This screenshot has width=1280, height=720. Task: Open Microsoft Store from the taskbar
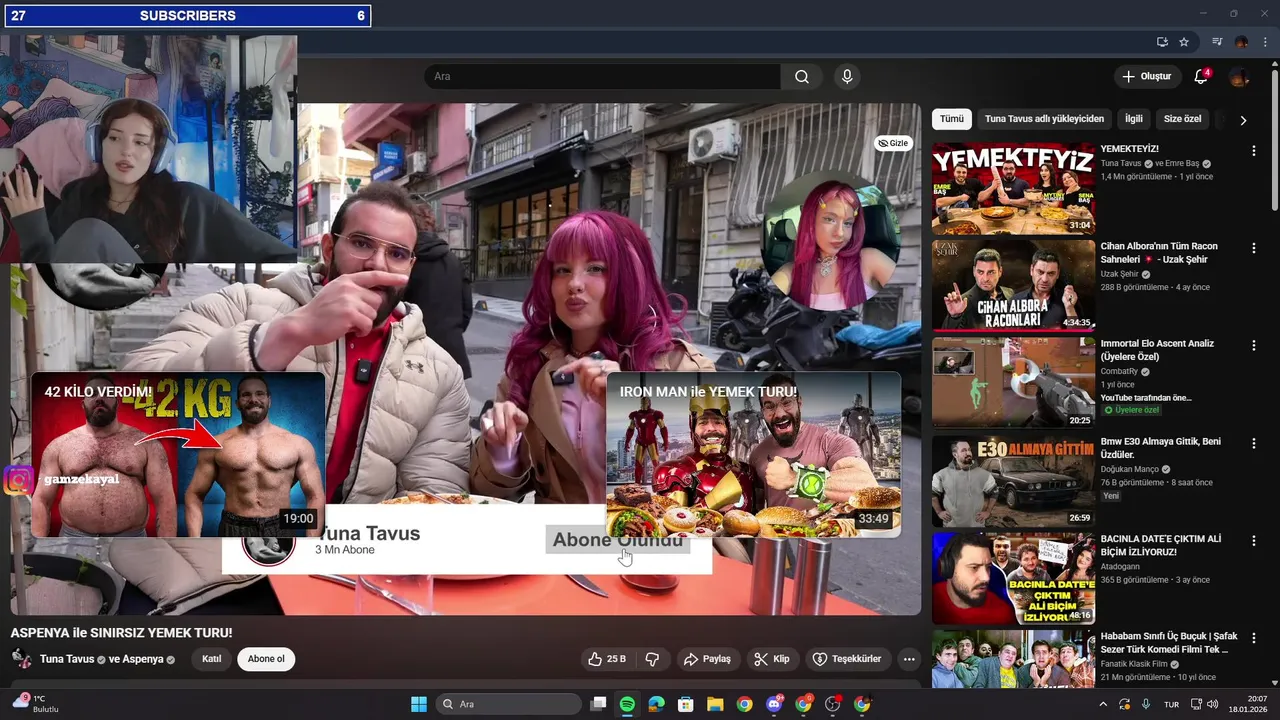click(x=686, y=704)
